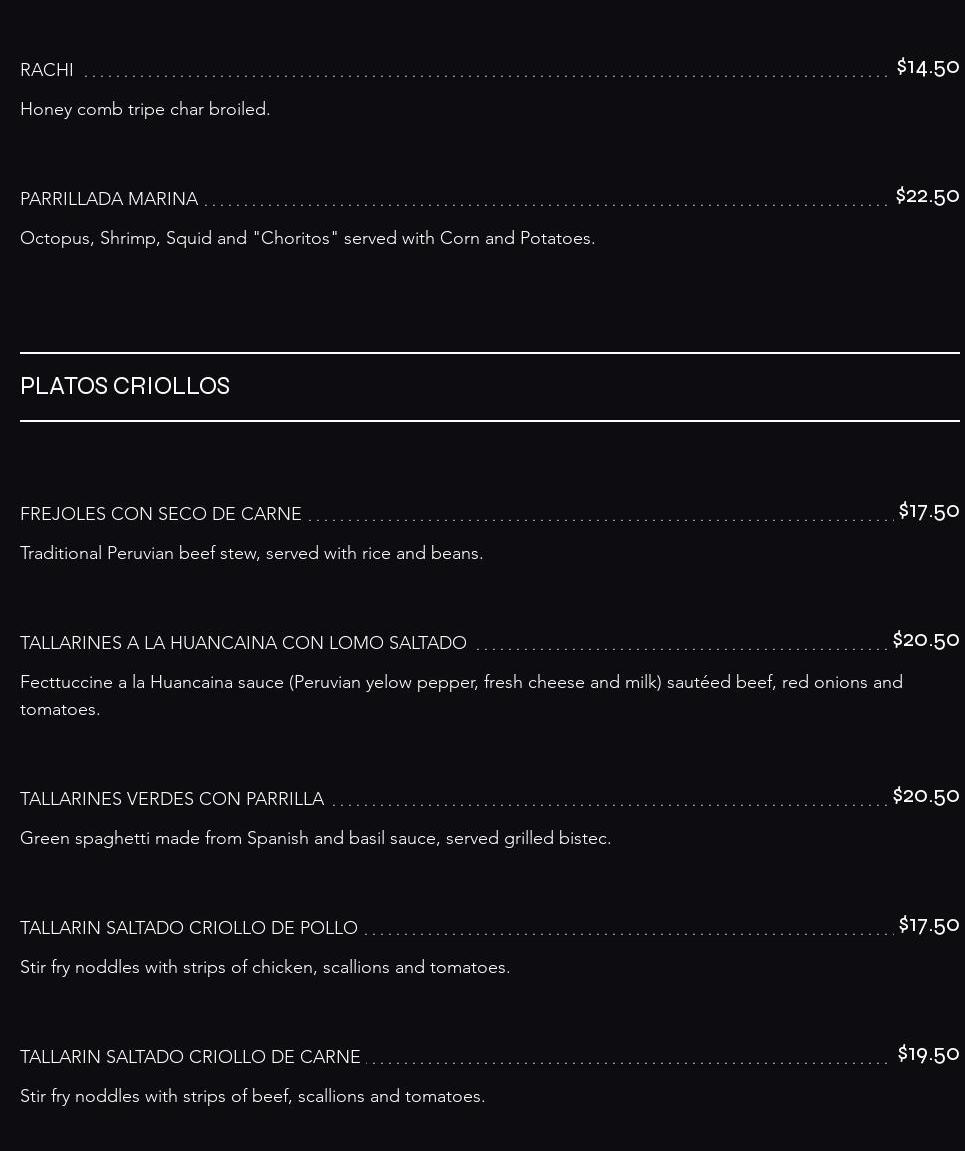Viewport: 965px width, 1151px height.
Task: Click the honey comb tripe description
Action: 145,109
